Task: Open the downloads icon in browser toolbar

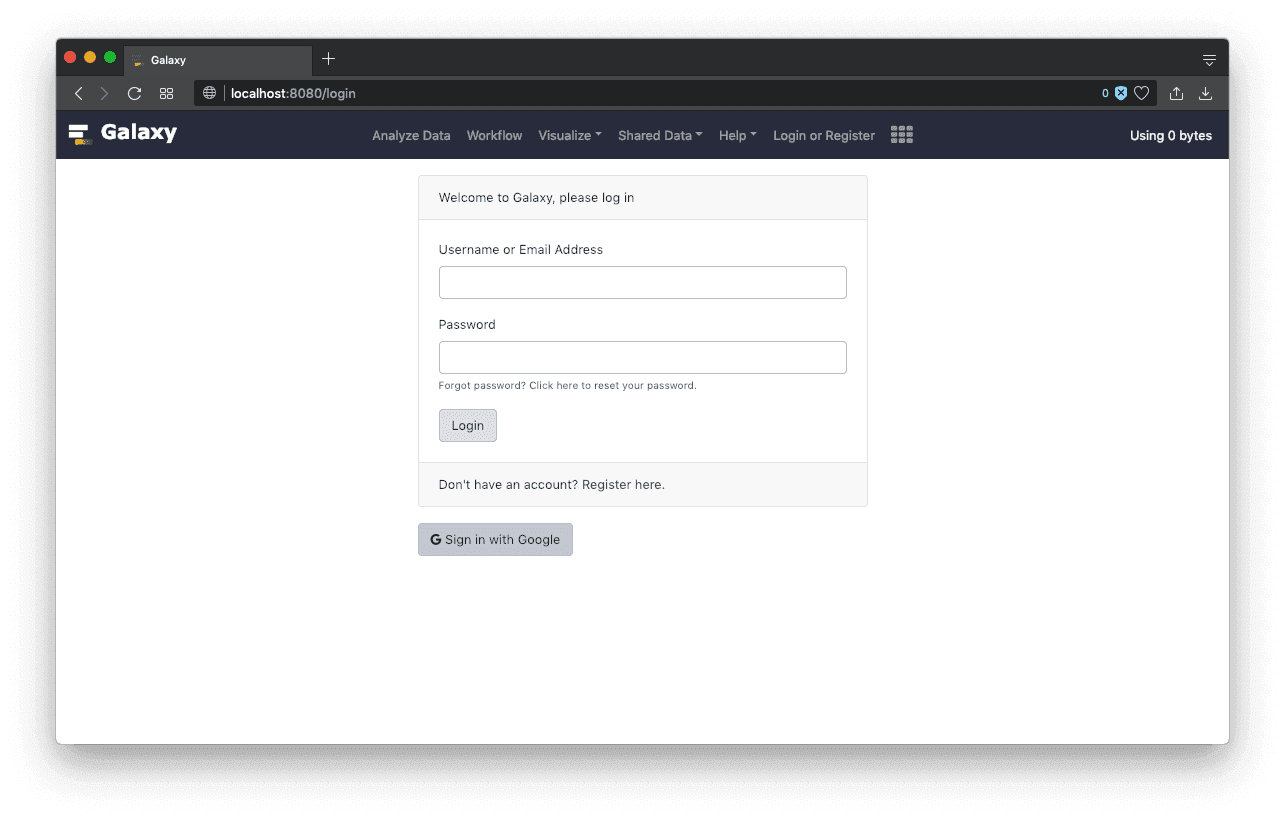Action: point(1205,93)
